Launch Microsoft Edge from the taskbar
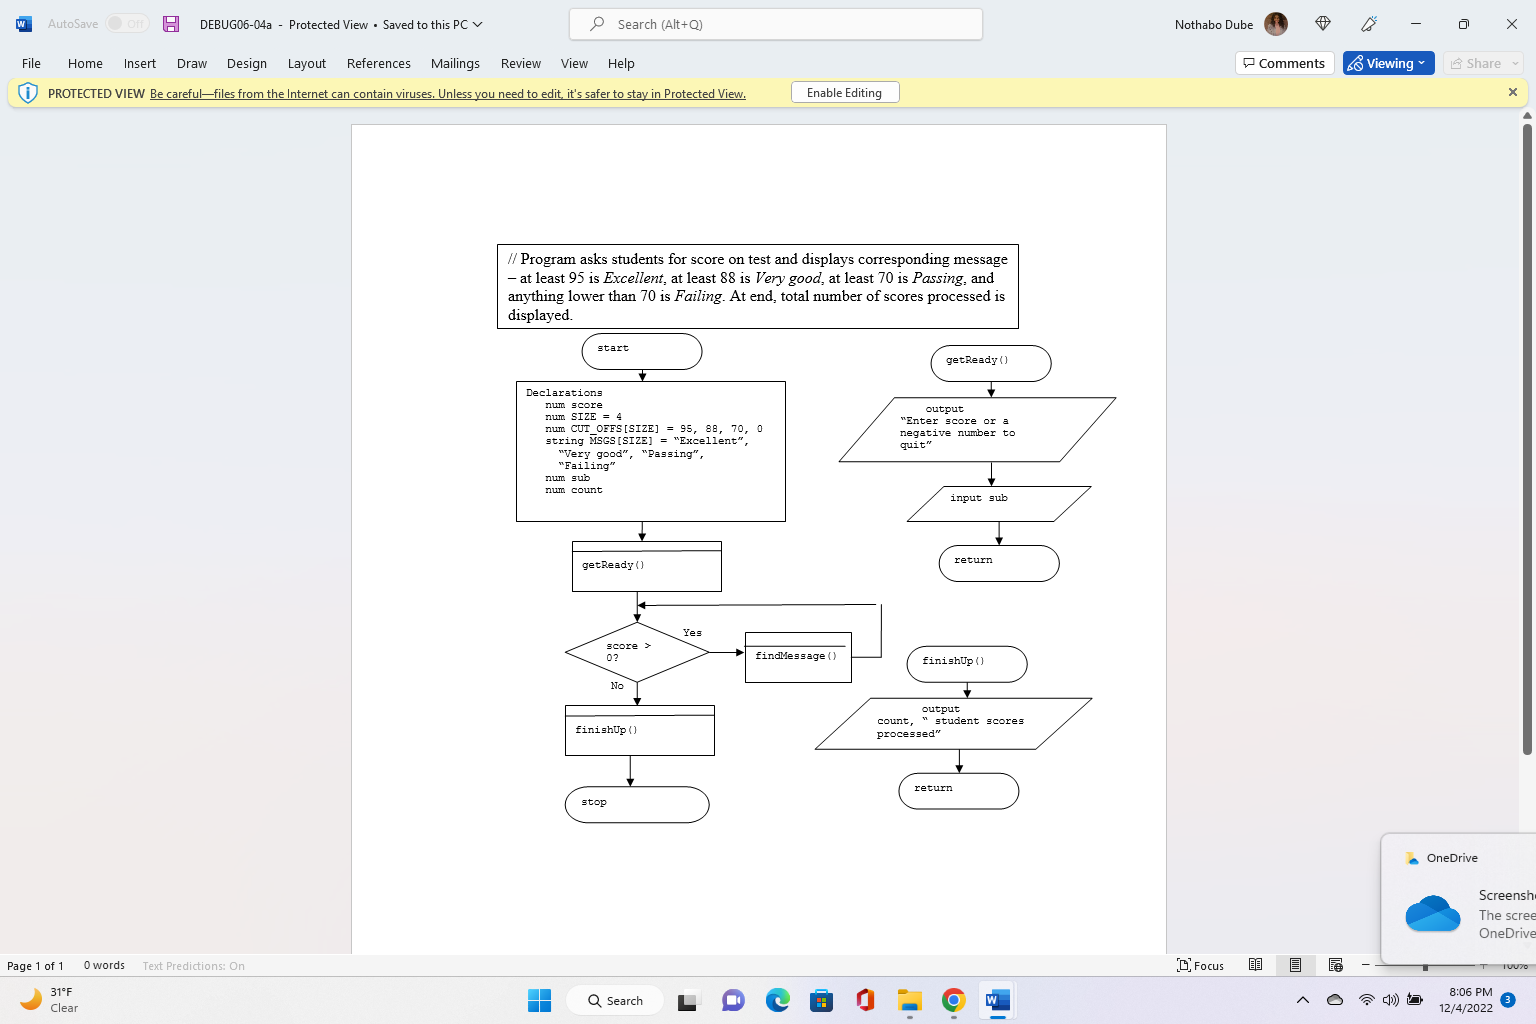The height and width of the screenshot is (1024, 1536). [777, 1000]
